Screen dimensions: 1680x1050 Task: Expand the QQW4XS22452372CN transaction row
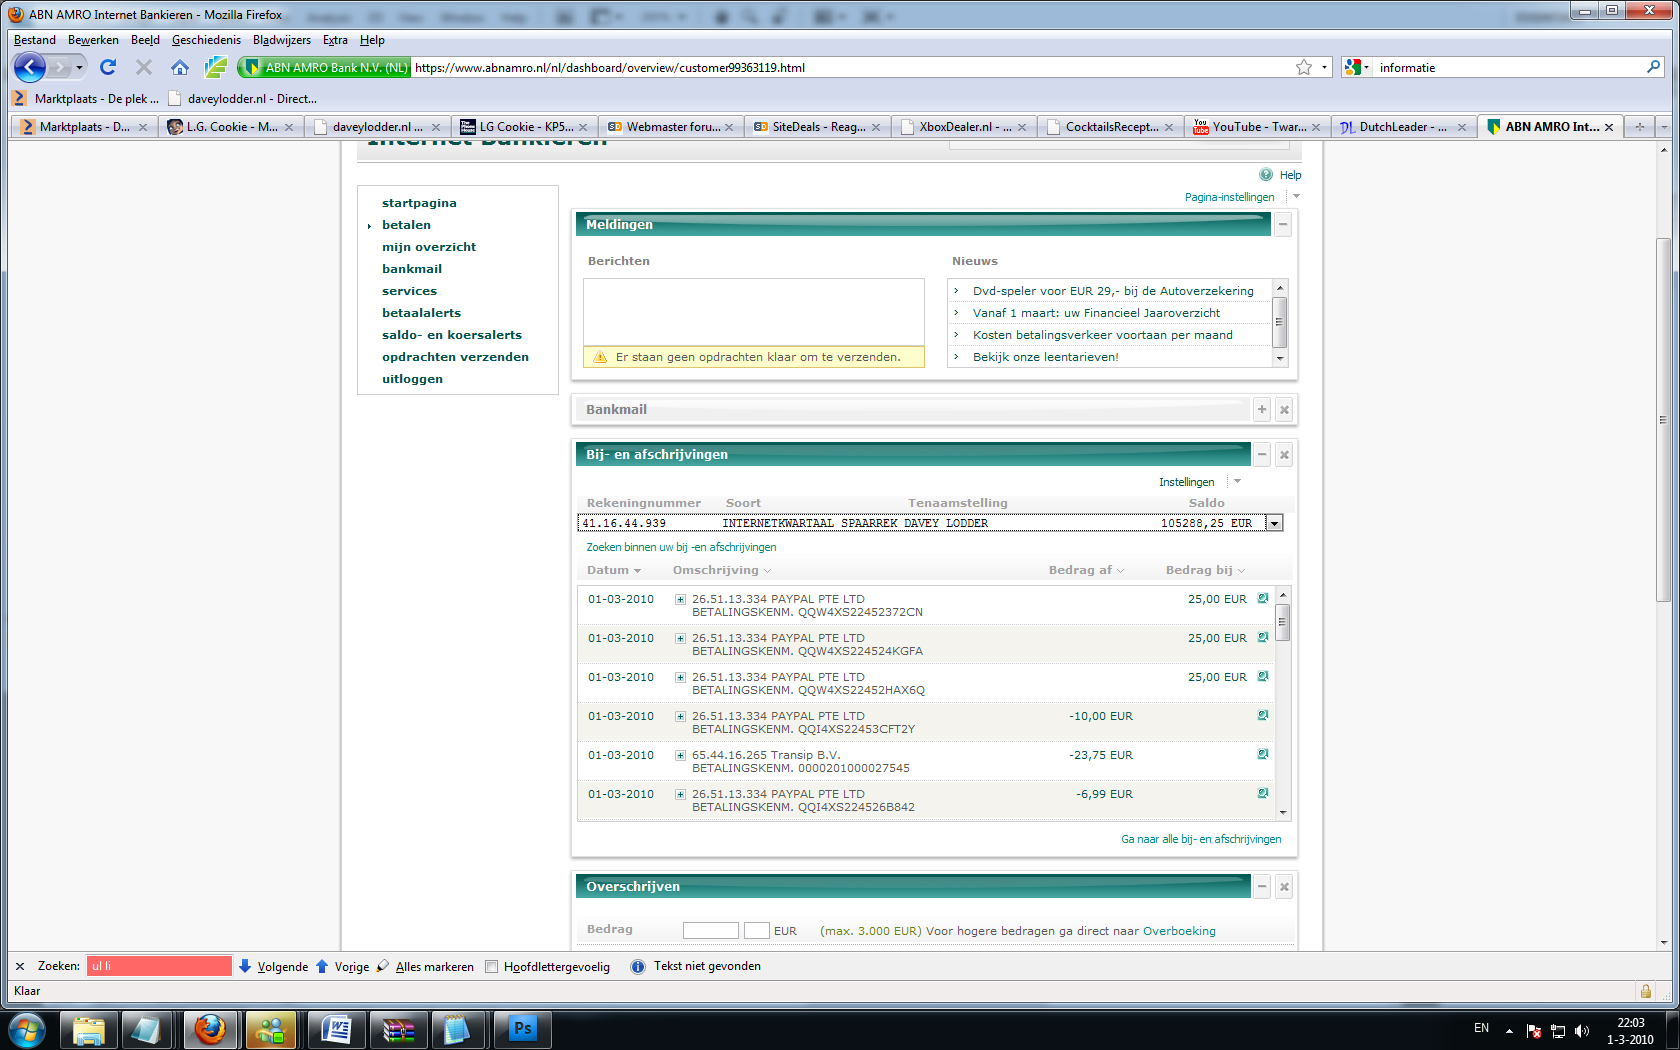680,600
